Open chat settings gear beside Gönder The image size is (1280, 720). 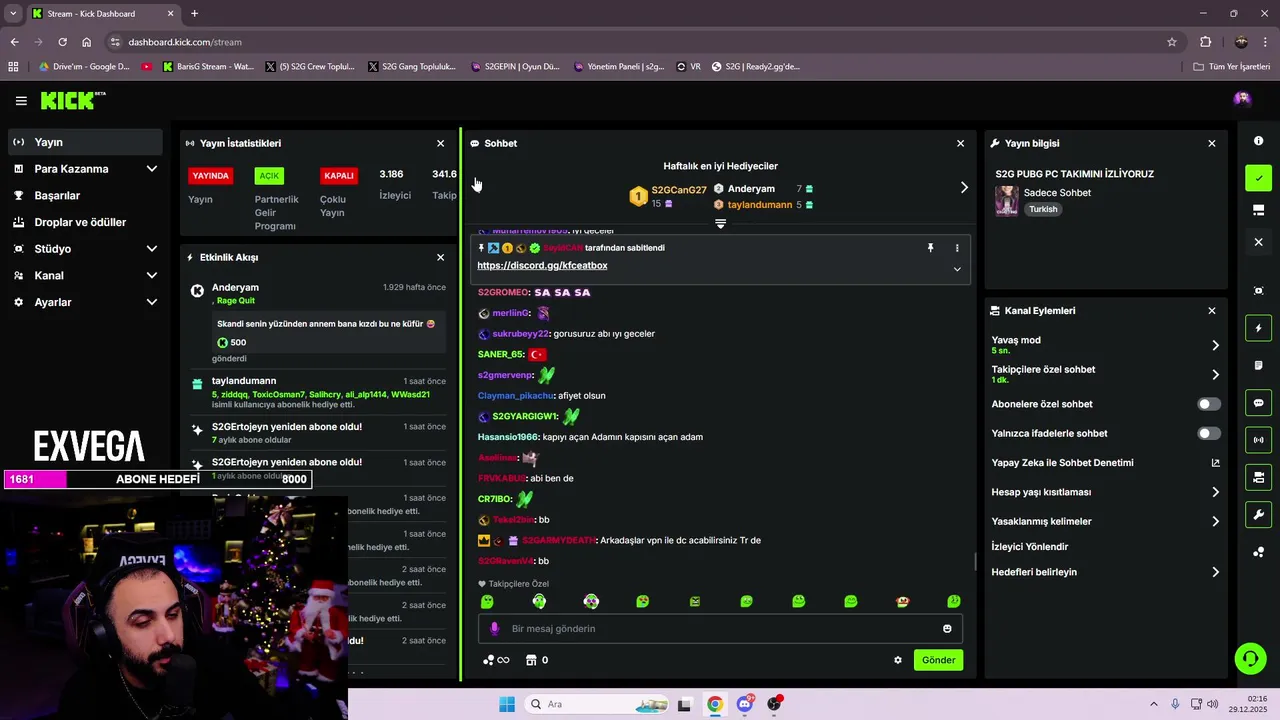[x=898, y=660]
